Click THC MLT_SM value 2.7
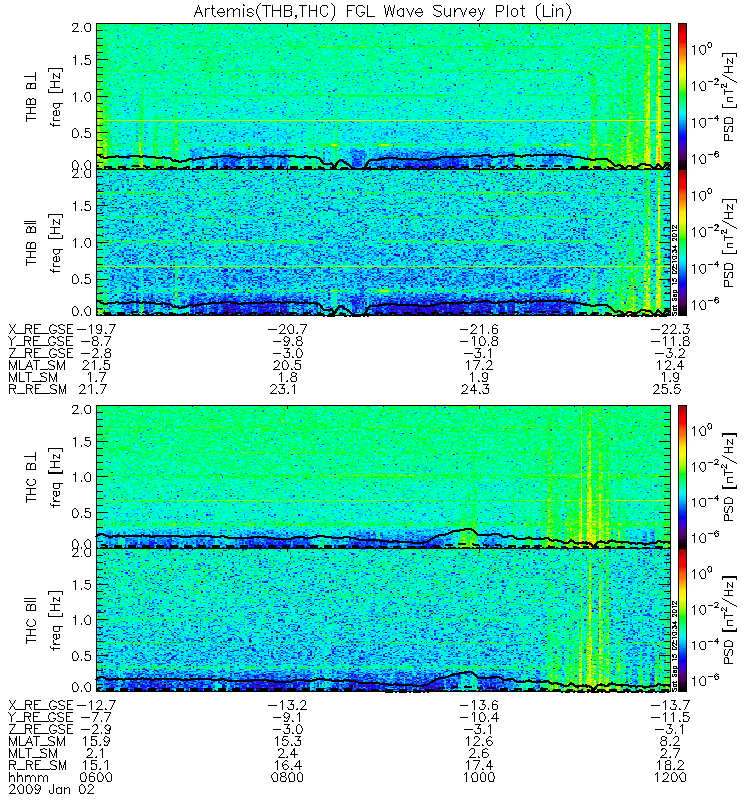The image size is (750, 800). [670, 753]
